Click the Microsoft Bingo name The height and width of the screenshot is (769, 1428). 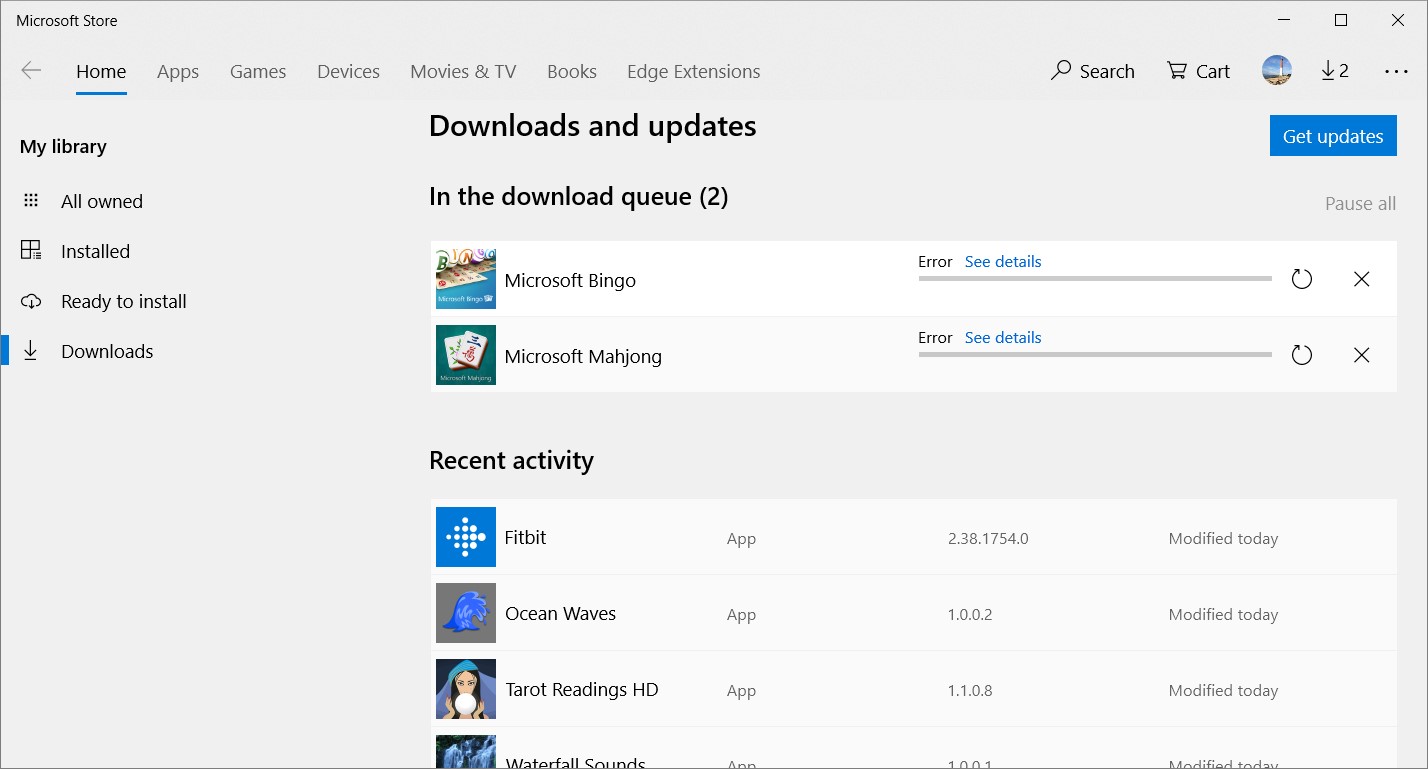pos(570,280)
